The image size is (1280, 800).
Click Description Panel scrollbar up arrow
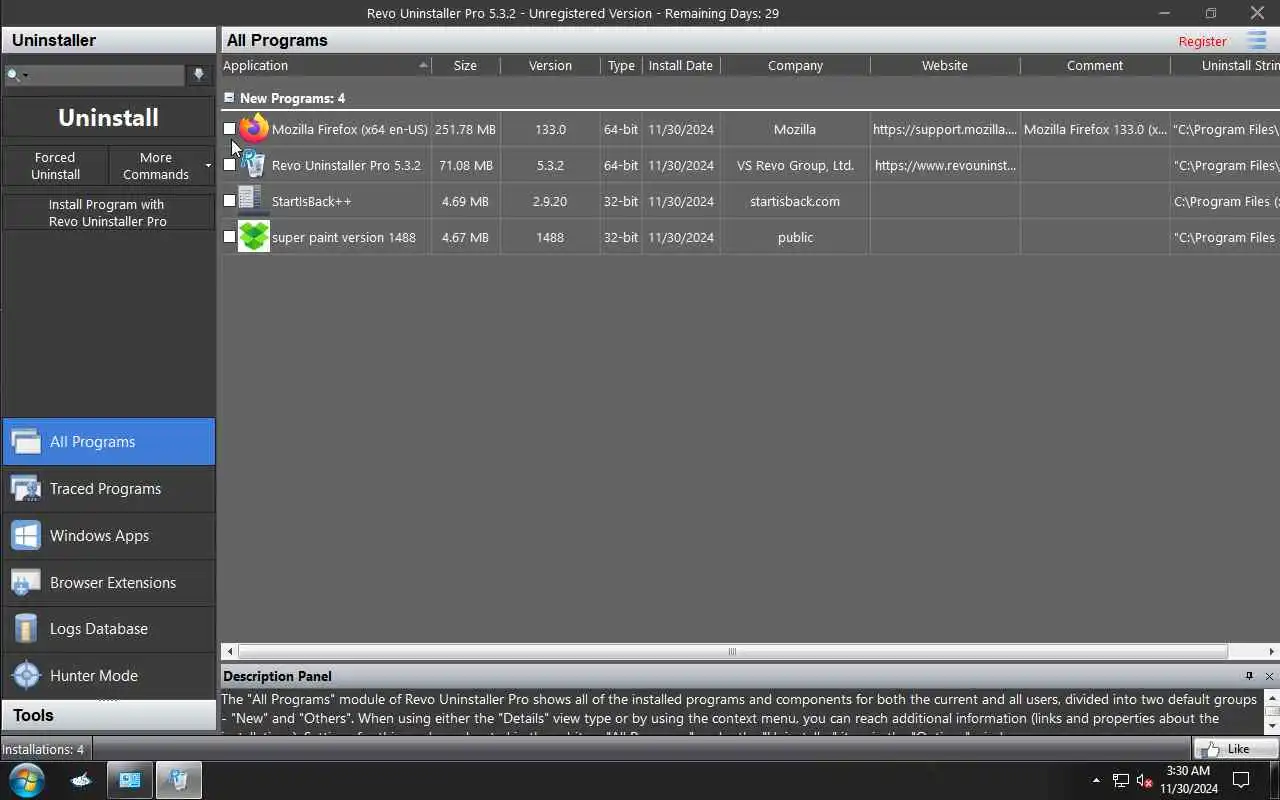pos(1272,696)
